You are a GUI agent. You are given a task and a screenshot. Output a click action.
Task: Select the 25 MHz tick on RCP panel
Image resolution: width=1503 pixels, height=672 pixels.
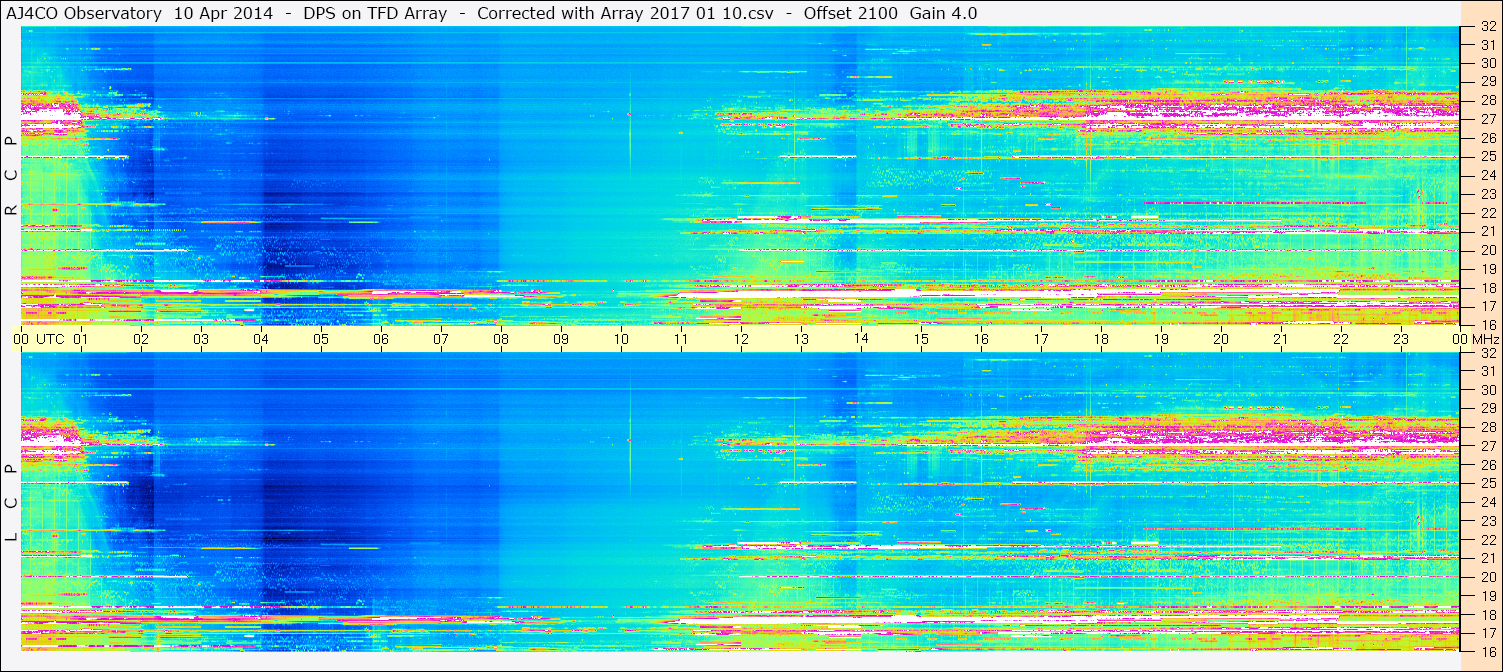tap(1488, 156)
